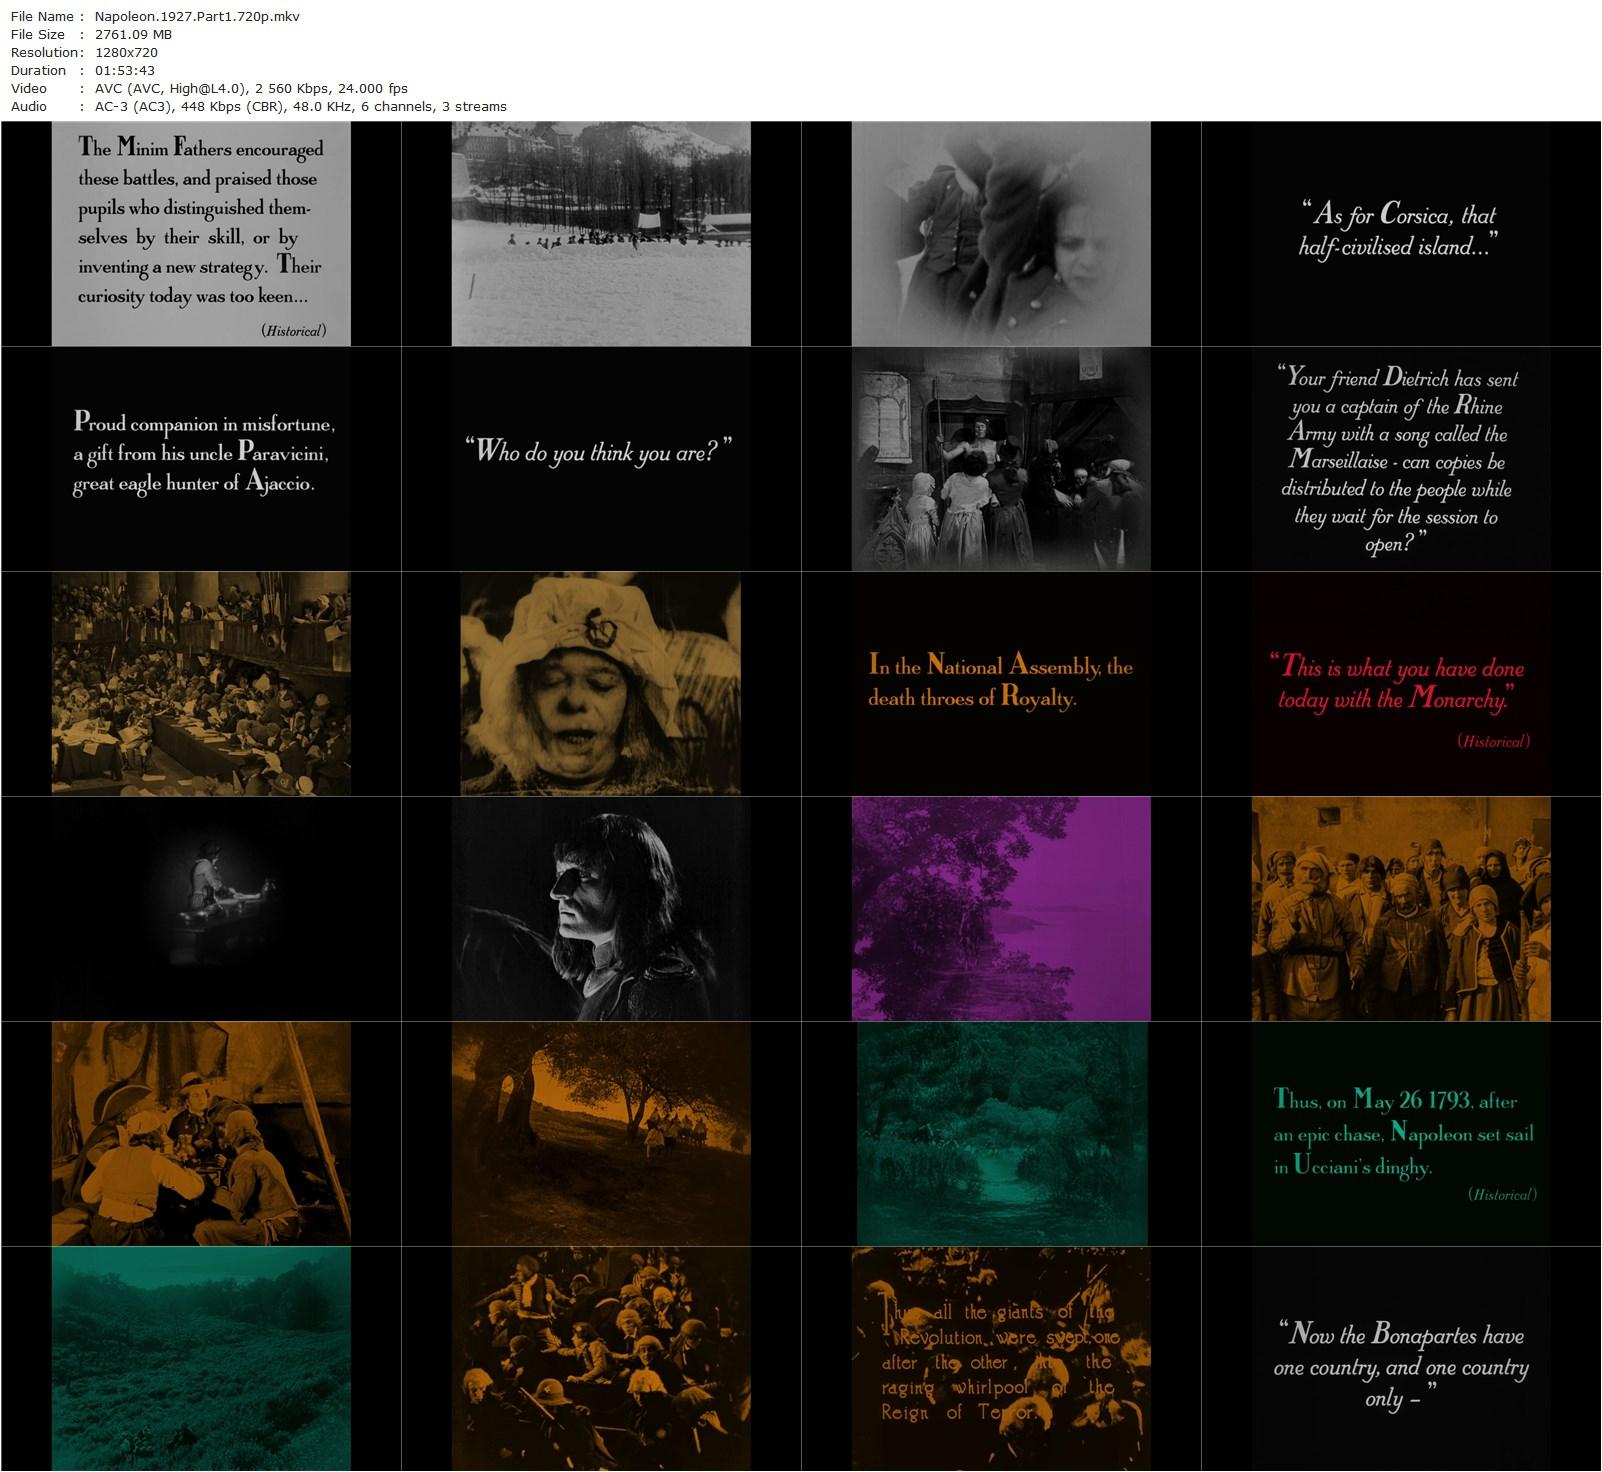The image size is (1602, 1472).
Task: Click the 'Proud companion in misfortune' frame
Action: tap(201, 459)
